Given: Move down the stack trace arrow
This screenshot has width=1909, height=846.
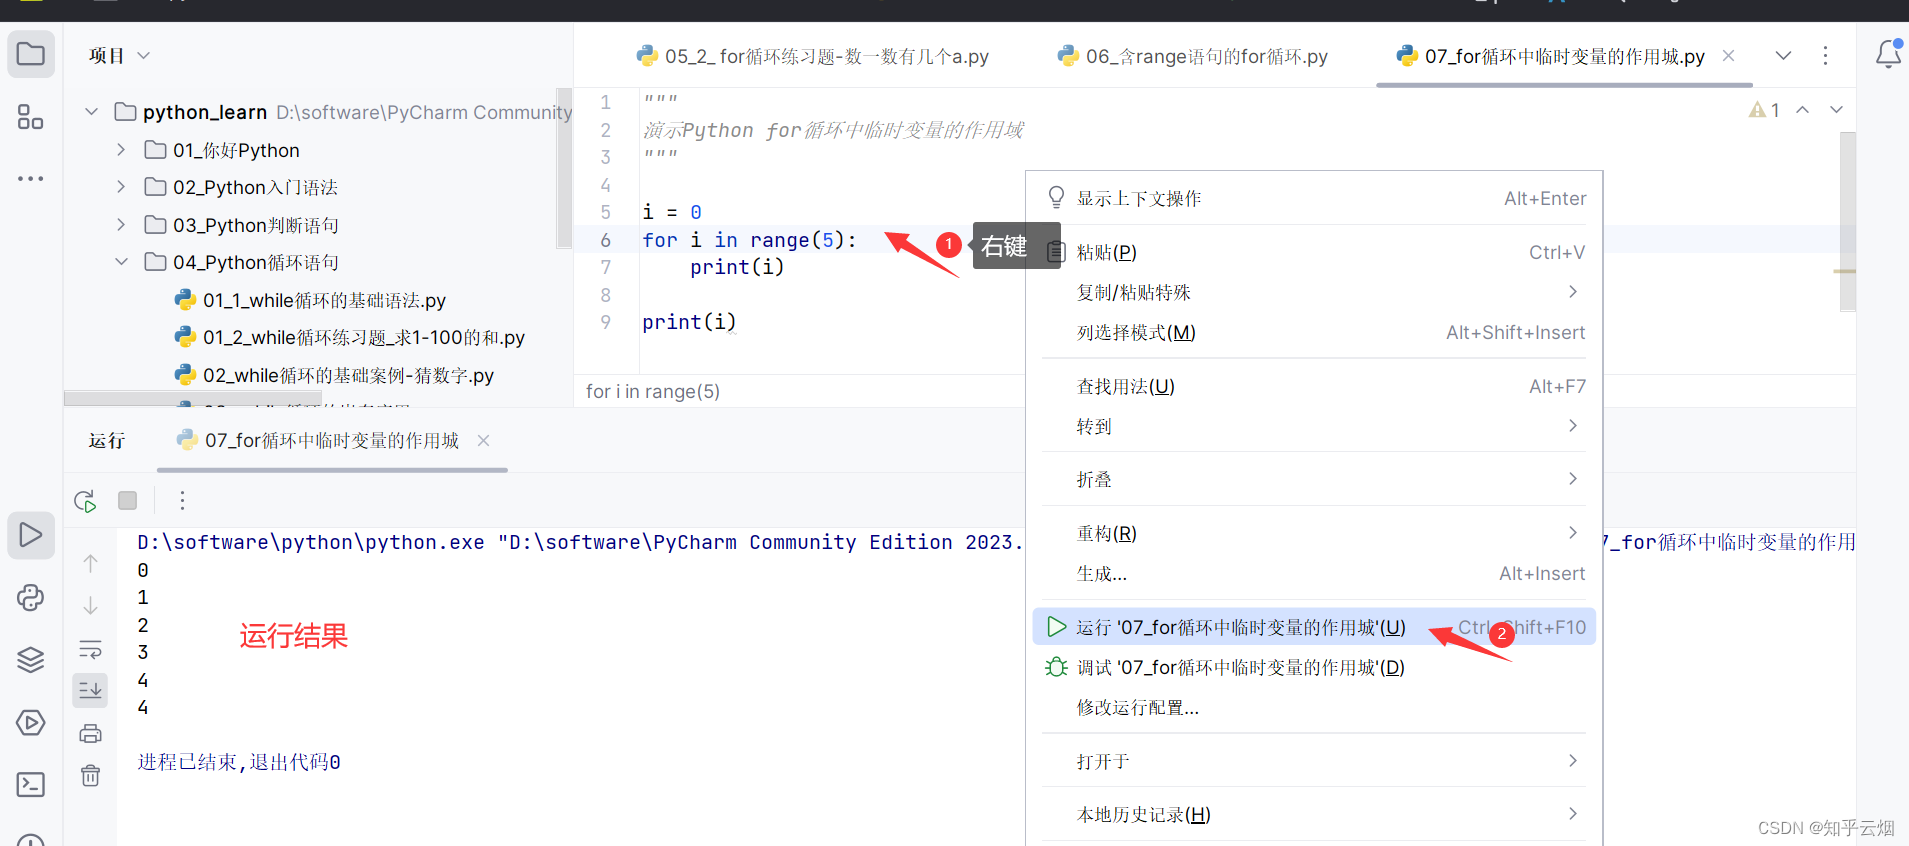Looking at the screenshot, I should [x=90, y=606].
